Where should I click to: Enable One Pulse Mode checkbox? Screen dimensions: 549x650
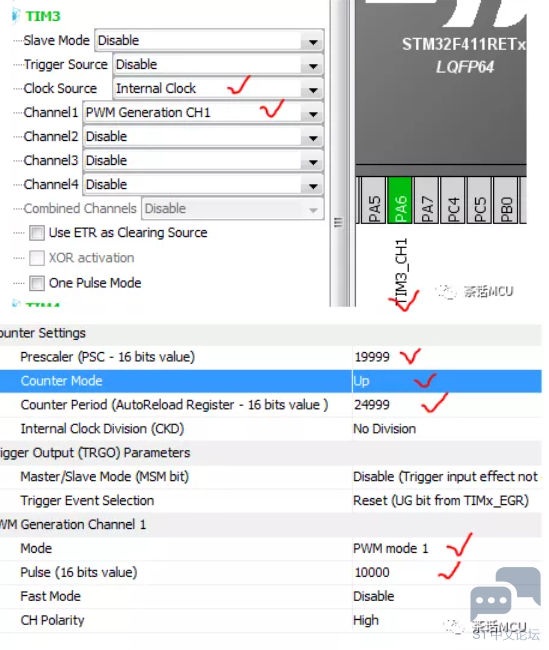tap(37, 284)
